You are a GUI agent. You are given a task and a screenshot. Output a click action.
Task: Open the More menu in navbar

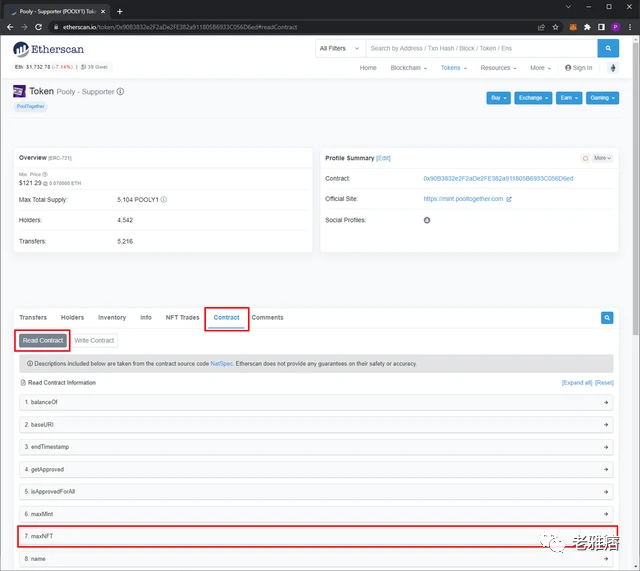[x=540, y=68]
